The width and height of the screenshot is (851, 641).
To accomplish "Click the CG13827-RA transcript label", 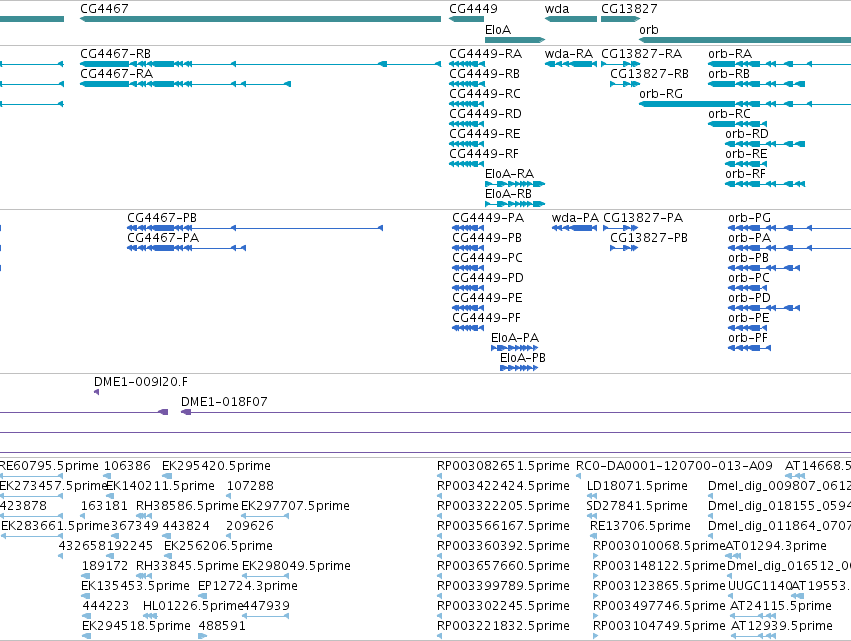I will click(642, 54).
